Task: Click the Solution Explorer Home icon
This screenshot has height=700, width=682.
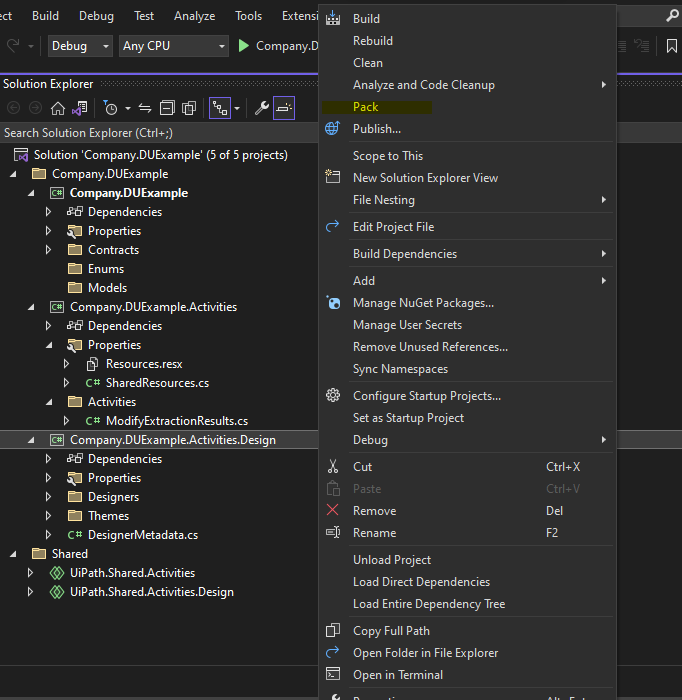Action: coord(58,108)
